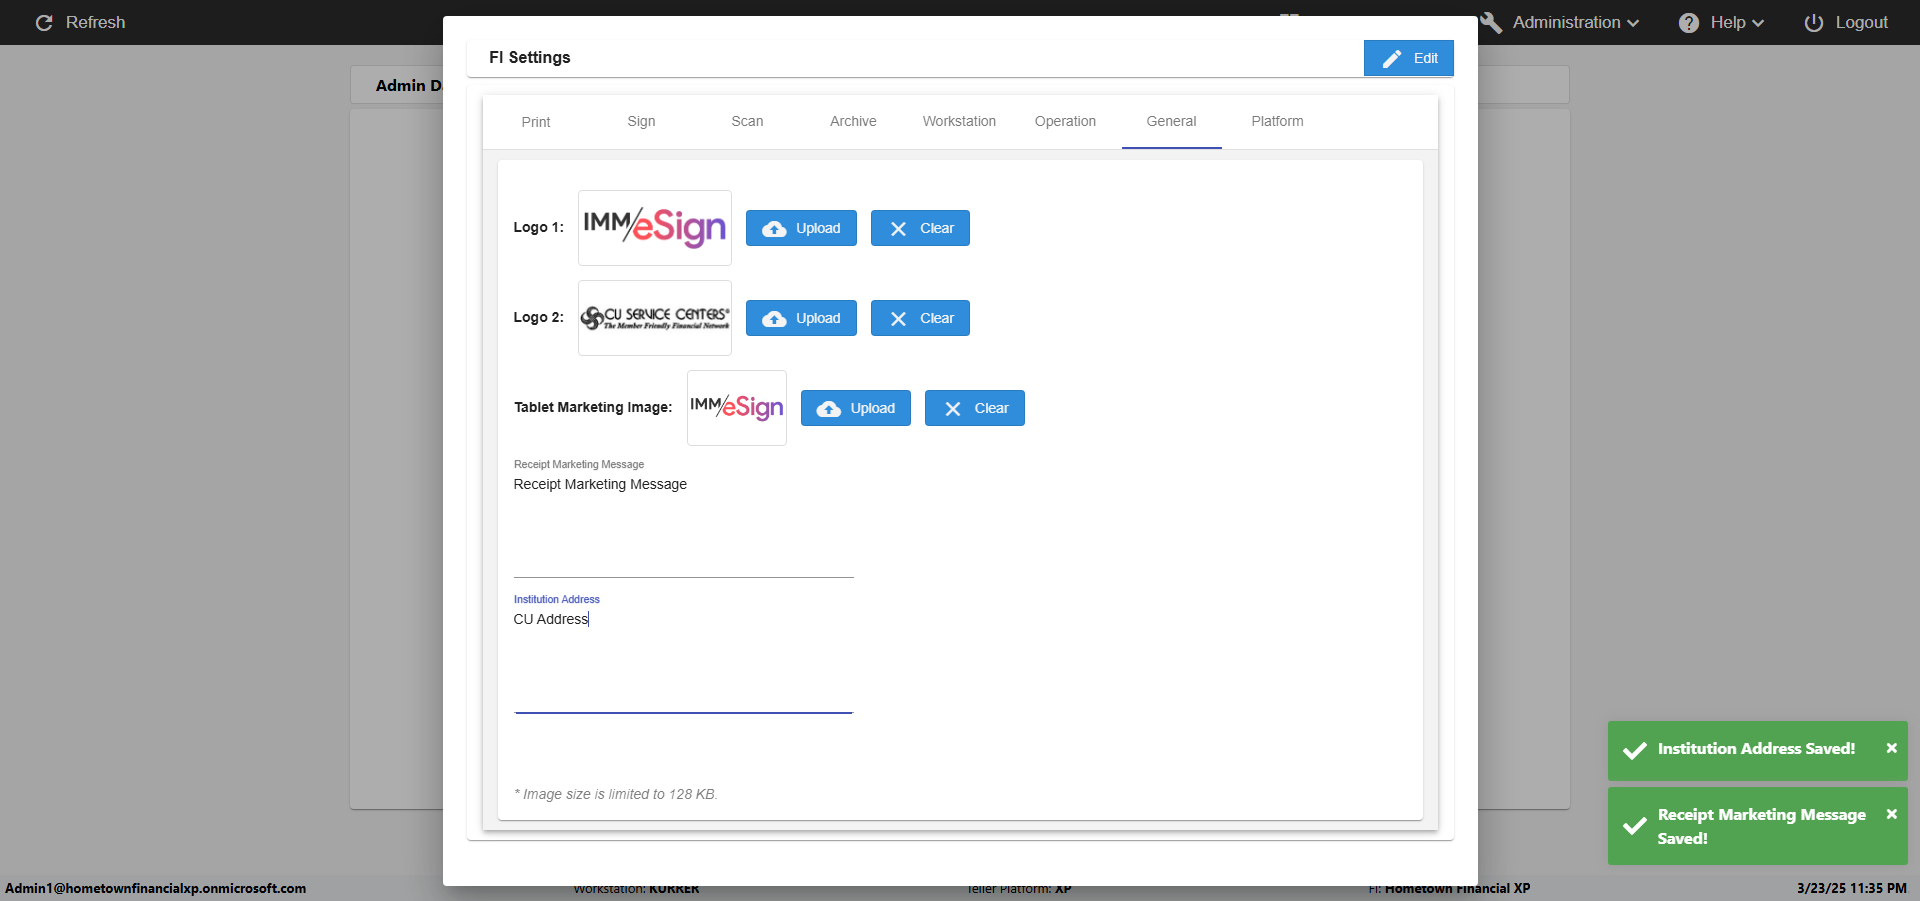Click the cloud upload icon for Logo 2
The height and width of the screenshot is (901, 1920).
pos(774,319)
